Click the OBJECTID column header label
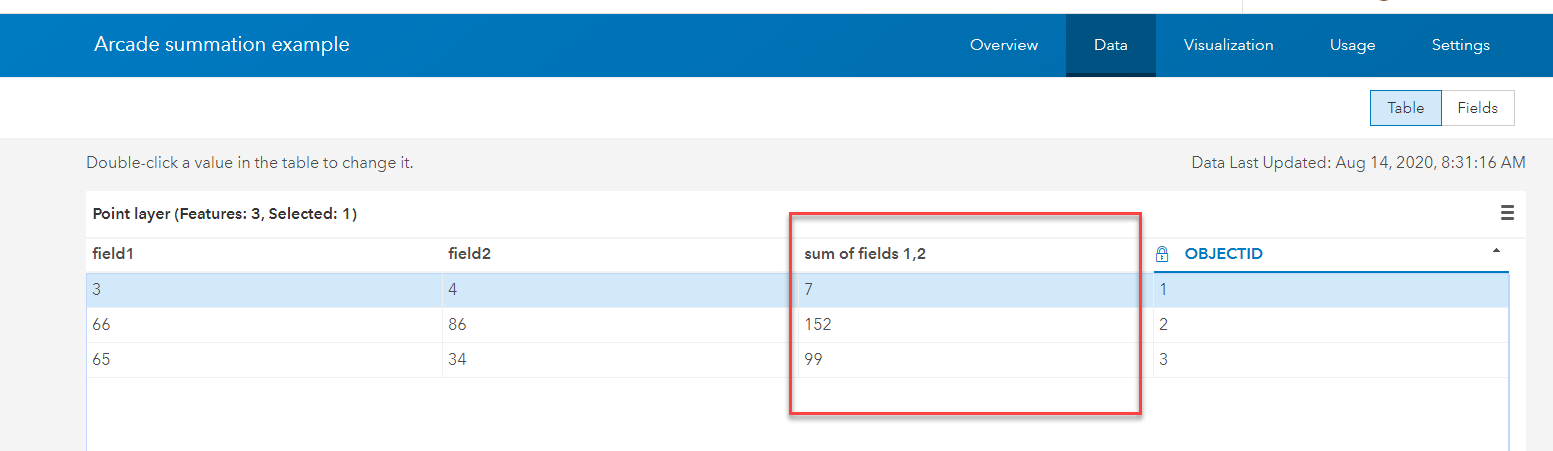Image resolution: width=1553 pixels, height=451 pixels. tap(1223, 254)
